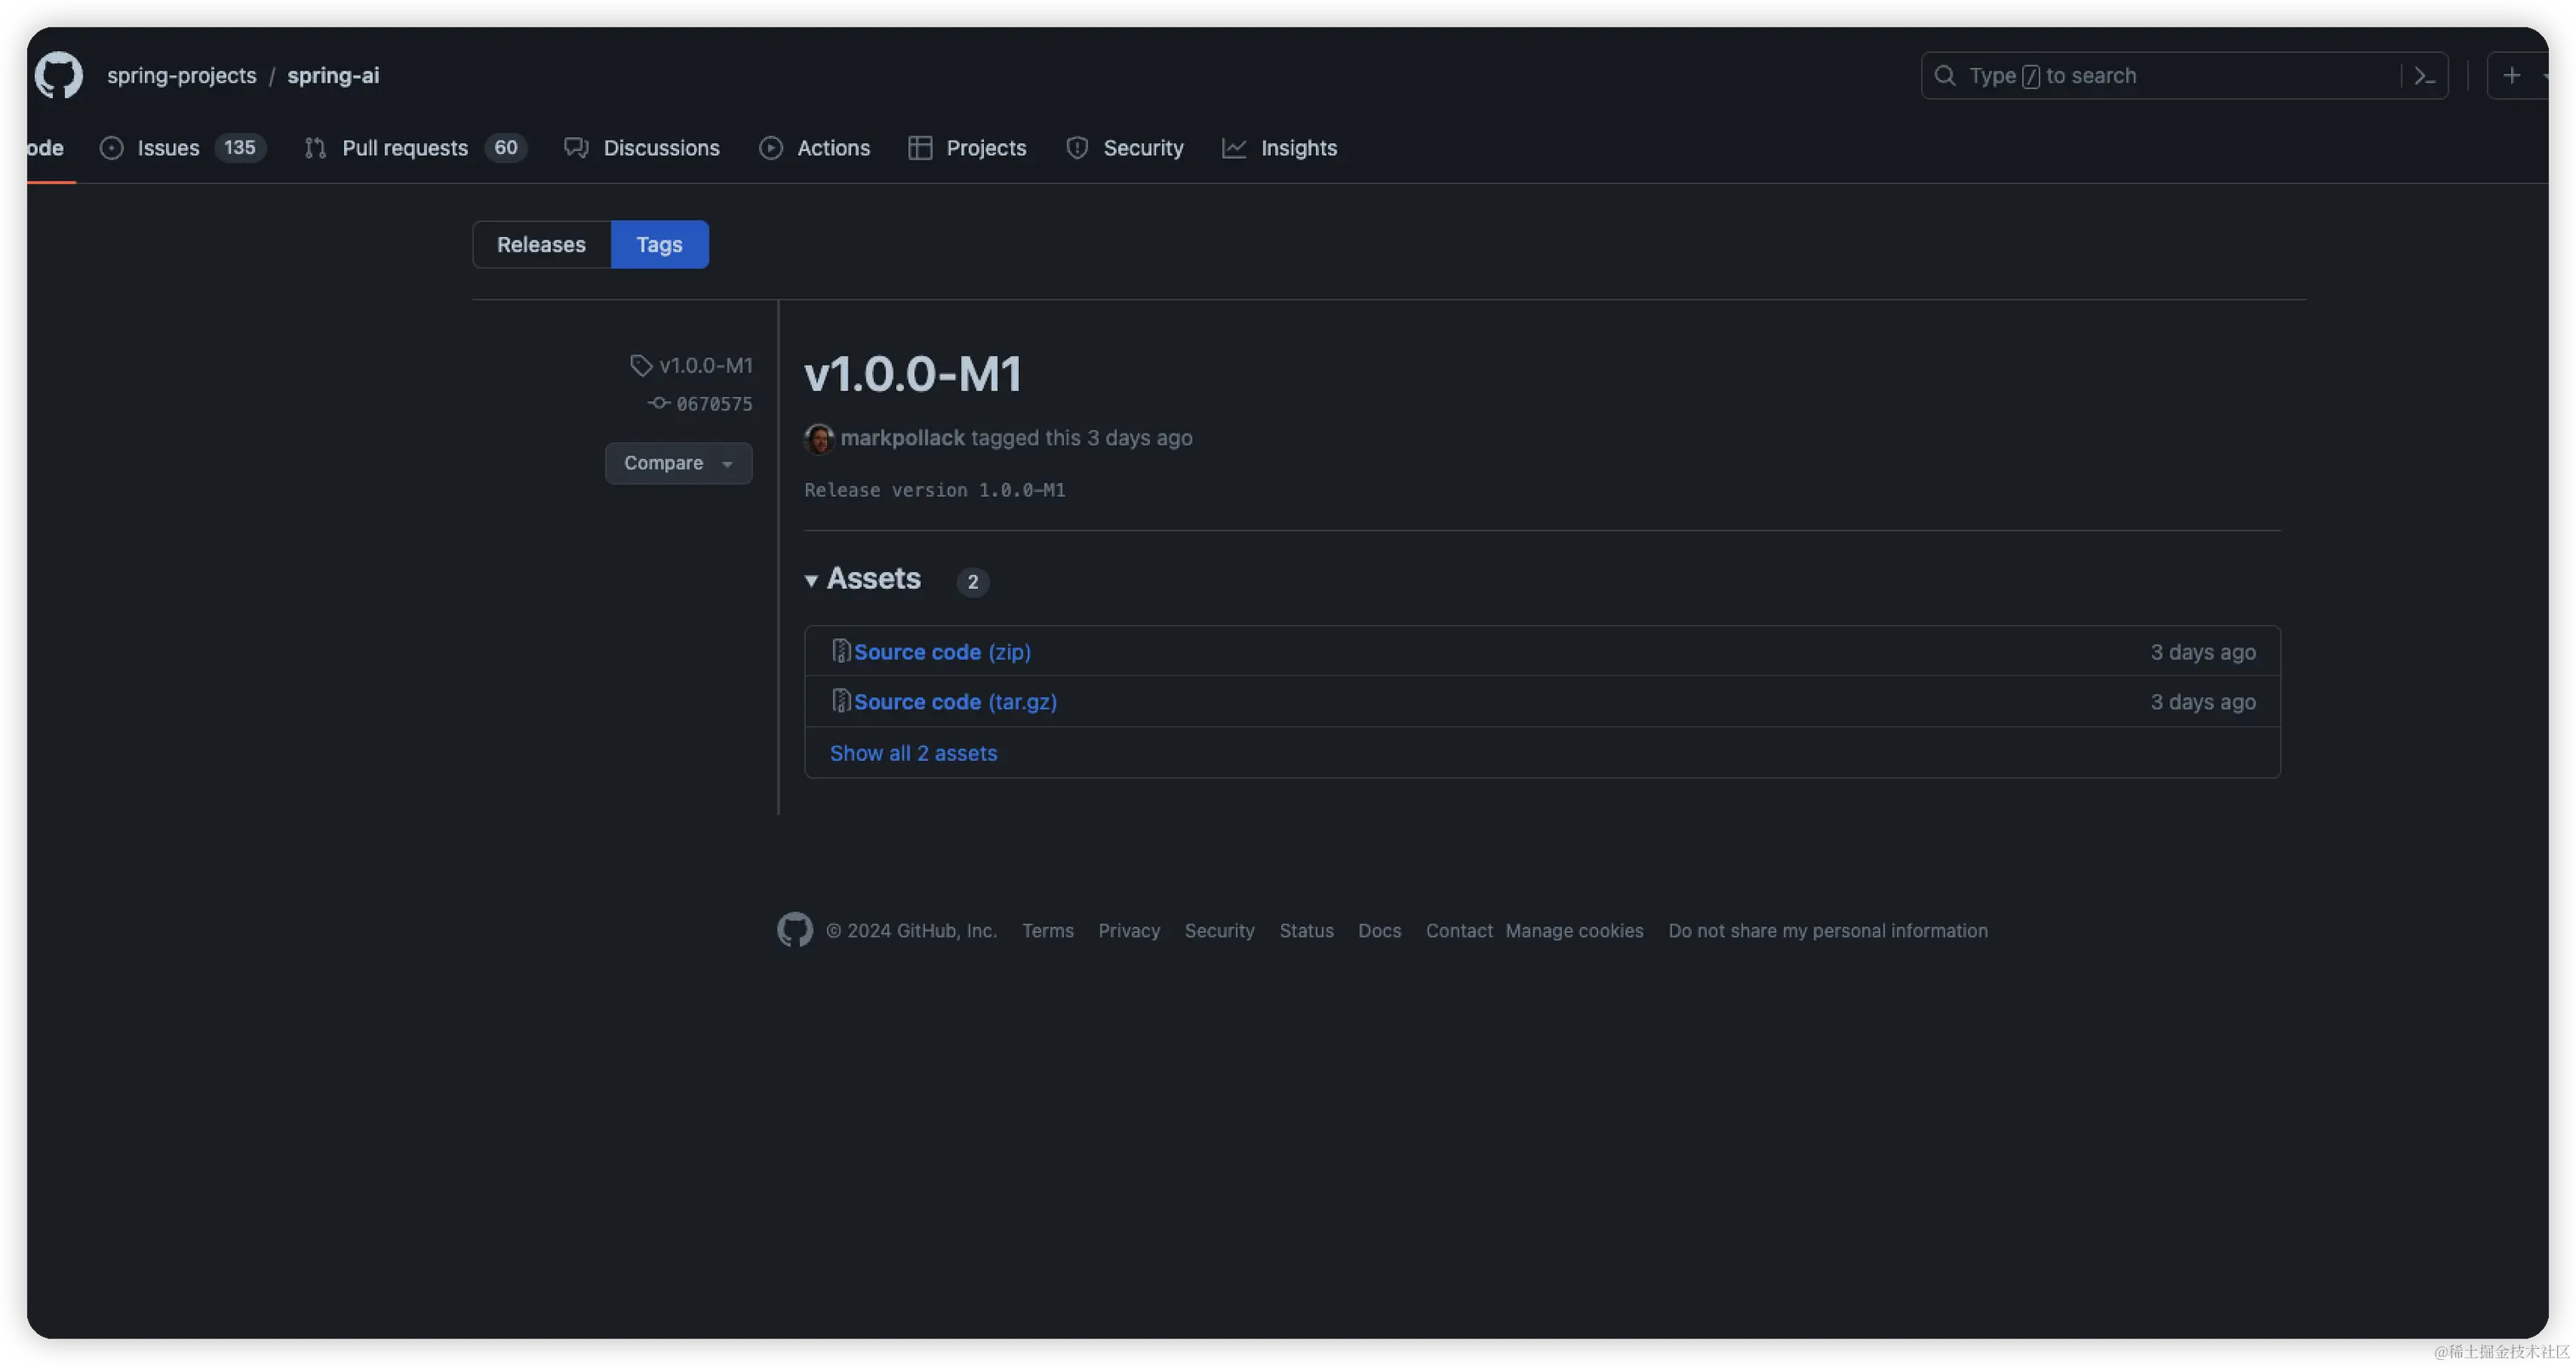Image resolution: width=2576 pixels, height=1366 pixels.
Task: Click 3 days ago on zip row
Action: [2202, 652]
